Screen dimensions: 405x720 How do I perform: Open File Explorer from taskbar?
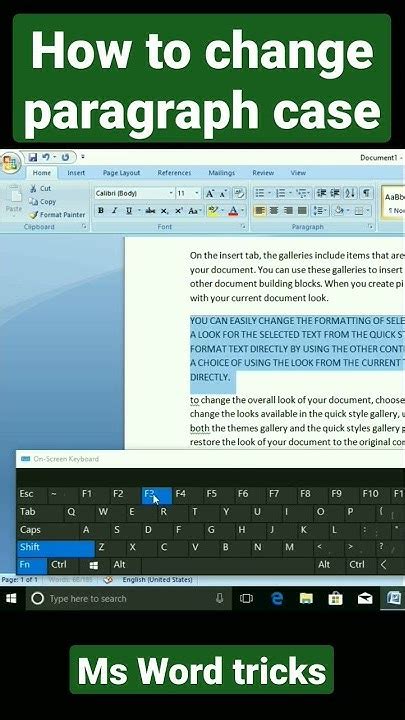[x=306, y=598]
